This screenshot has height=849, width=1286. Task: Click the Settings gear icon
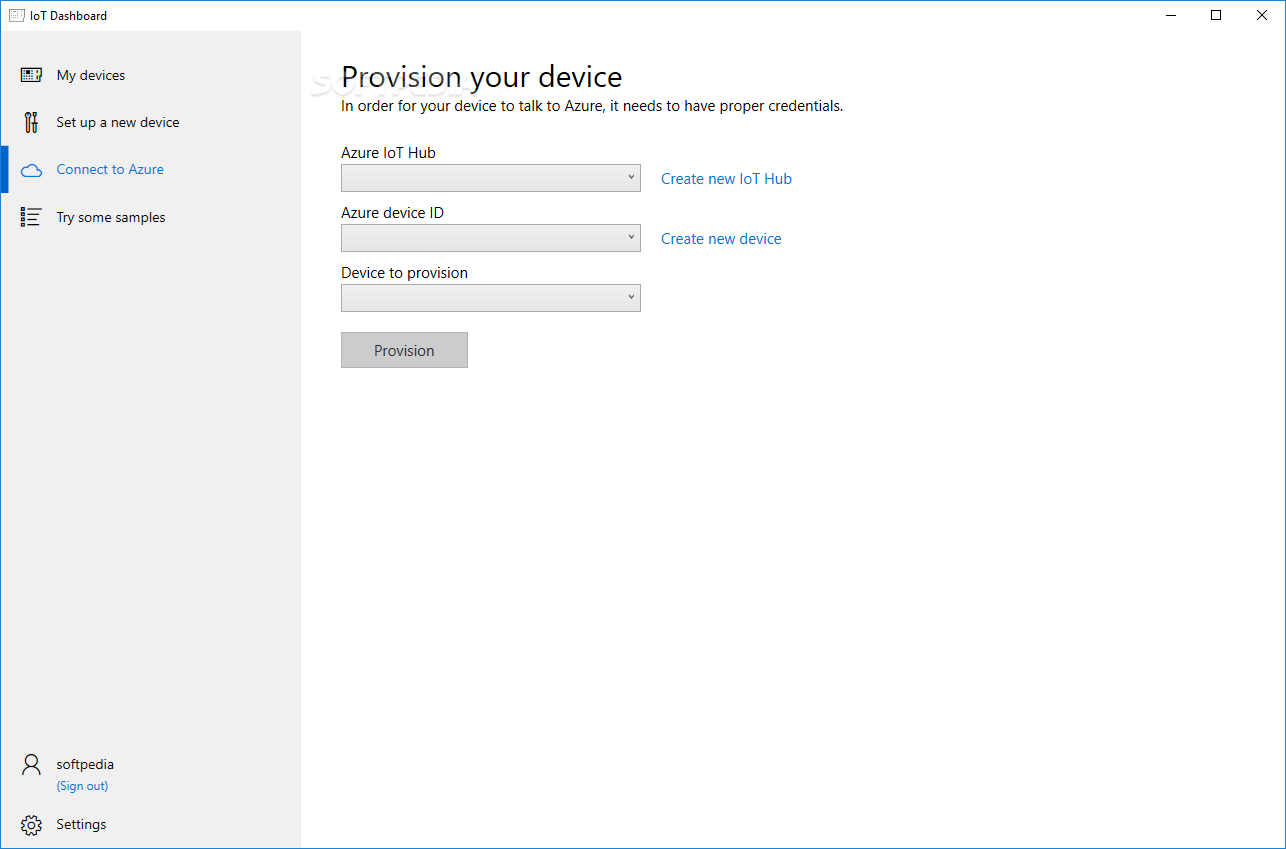tap(31, 825)
